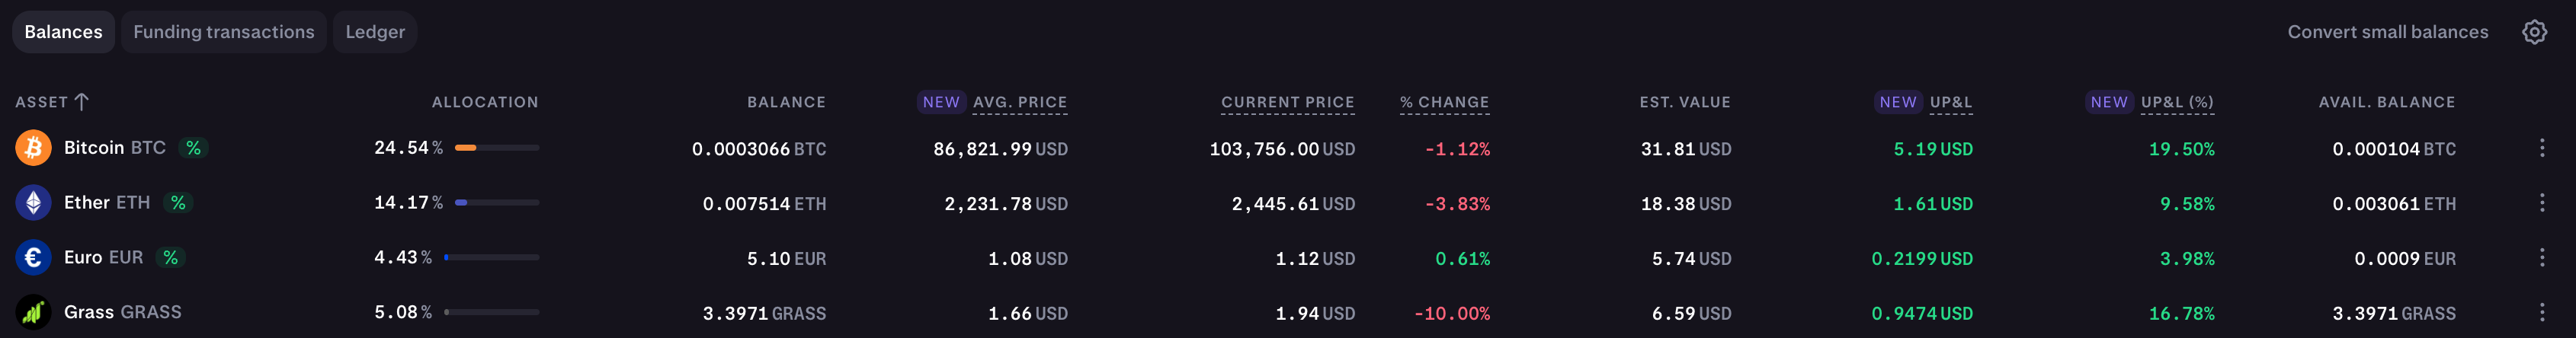This screenshot has height=338, width=2576.
Task: Click the Bitcoin coin icon
Action: 33,148
